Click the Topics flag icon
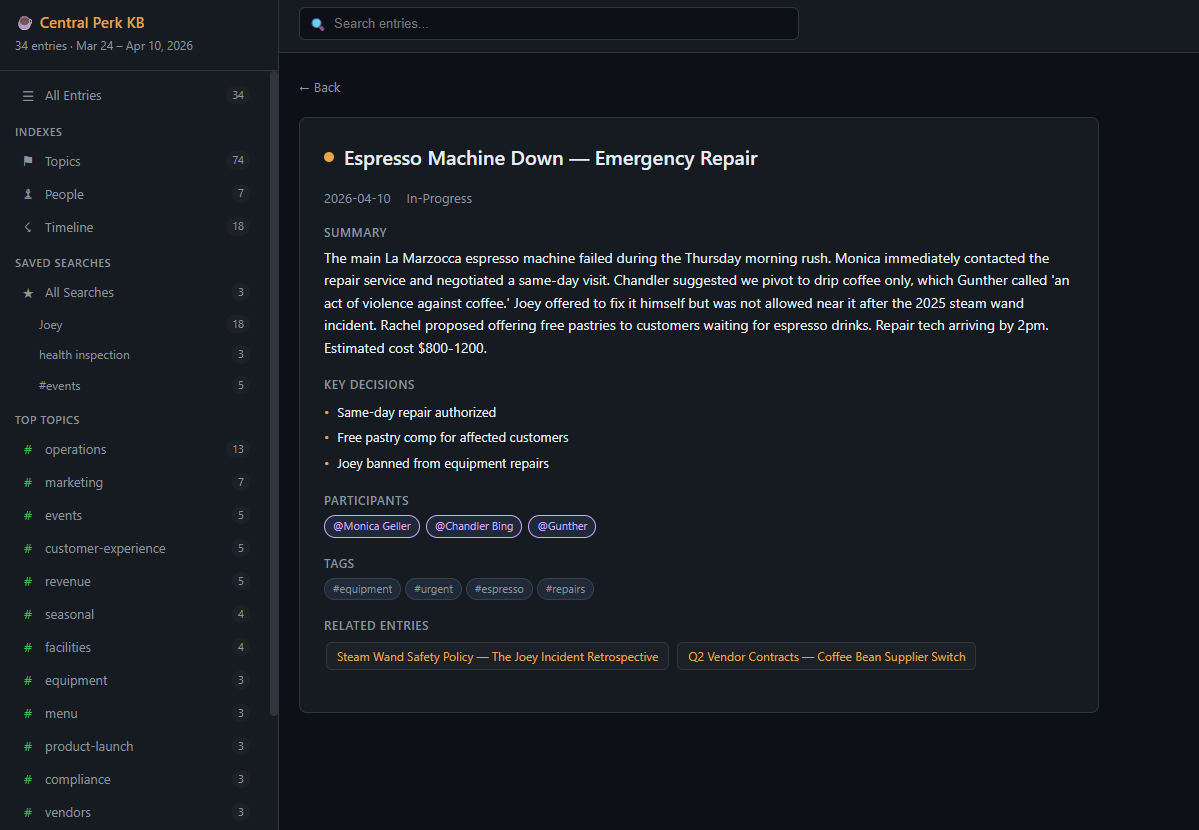1199x830 pixels. (28, 162)
